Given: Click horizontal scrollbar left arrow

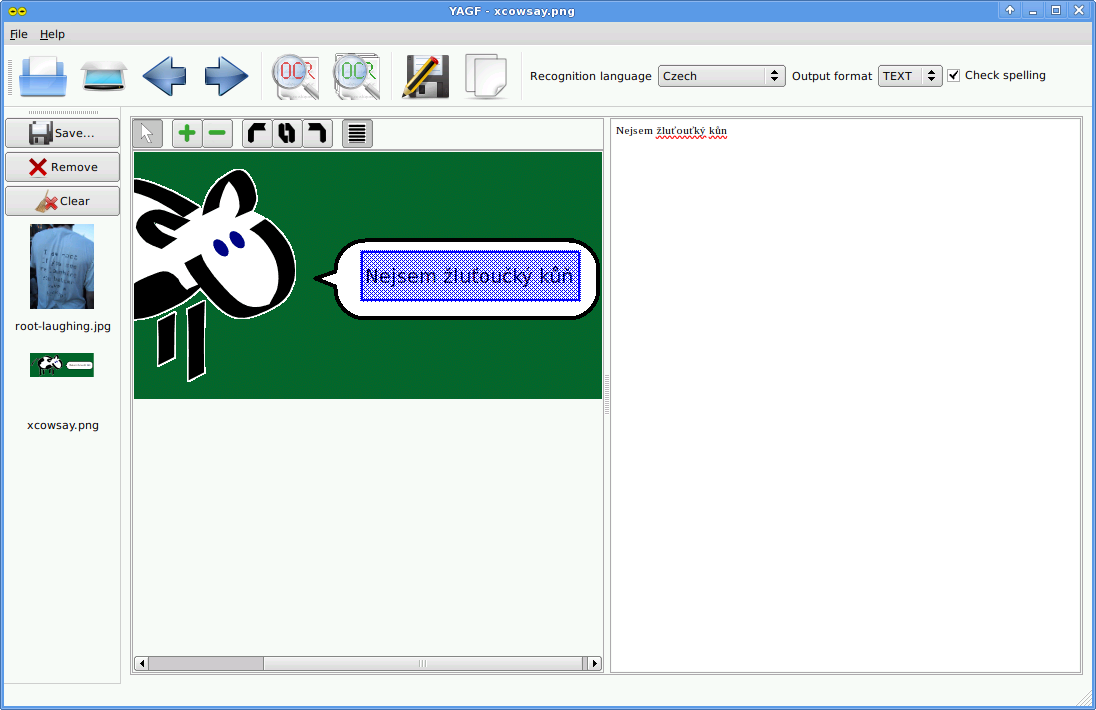Looking at the screenshot, I should [141, 663].
